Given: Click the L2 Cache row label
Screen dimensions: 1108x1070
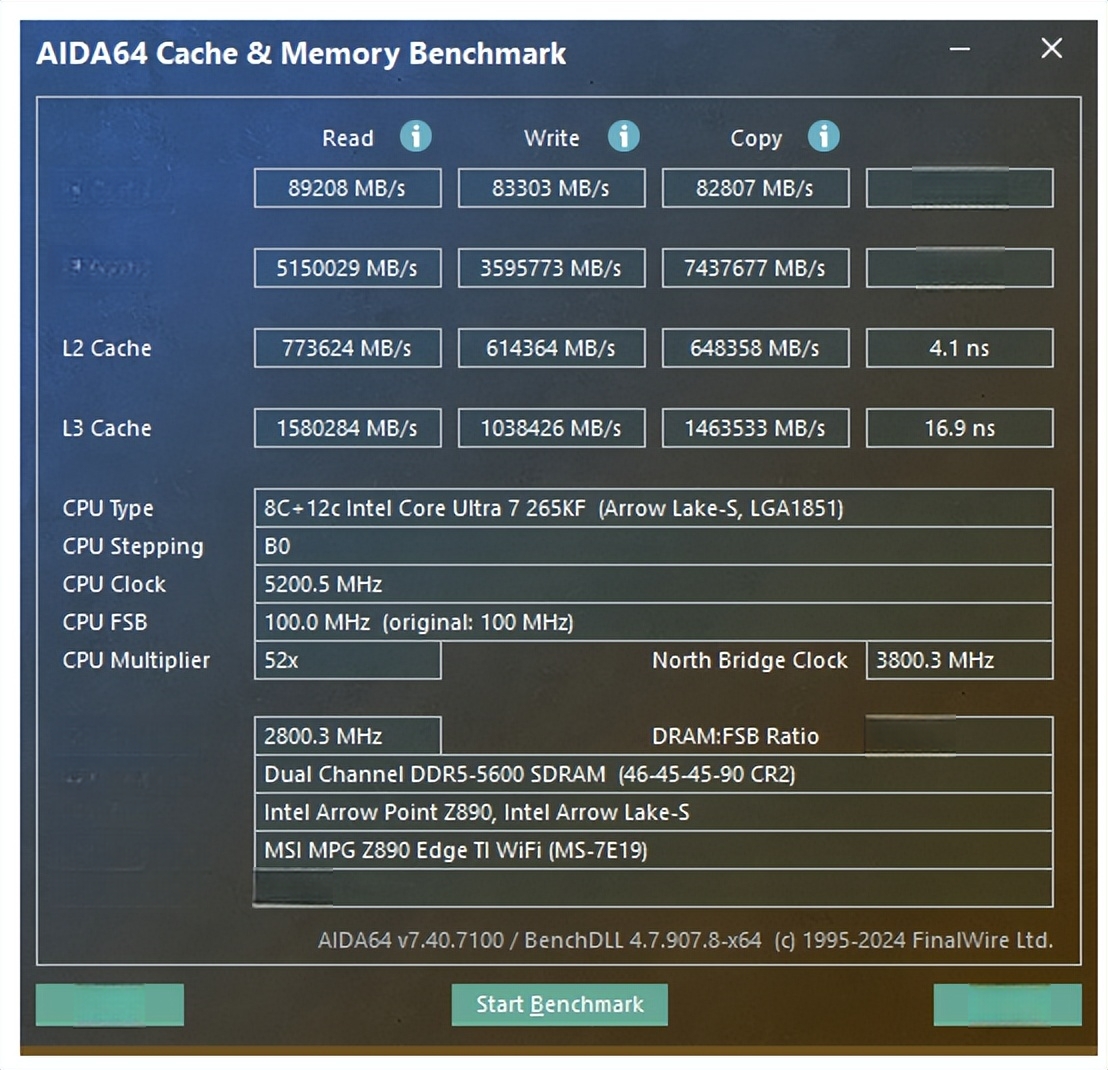Looking at the screenshot, I should (x=107, y=348).
